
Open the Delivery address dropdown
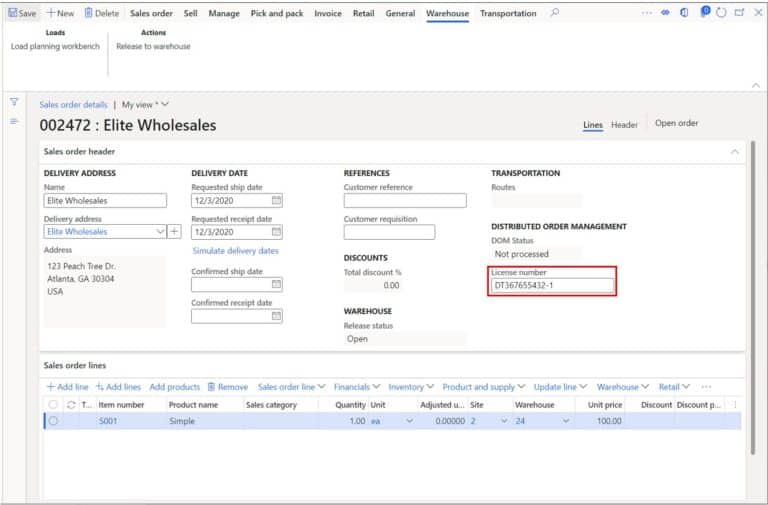click(x=160, y=231)
